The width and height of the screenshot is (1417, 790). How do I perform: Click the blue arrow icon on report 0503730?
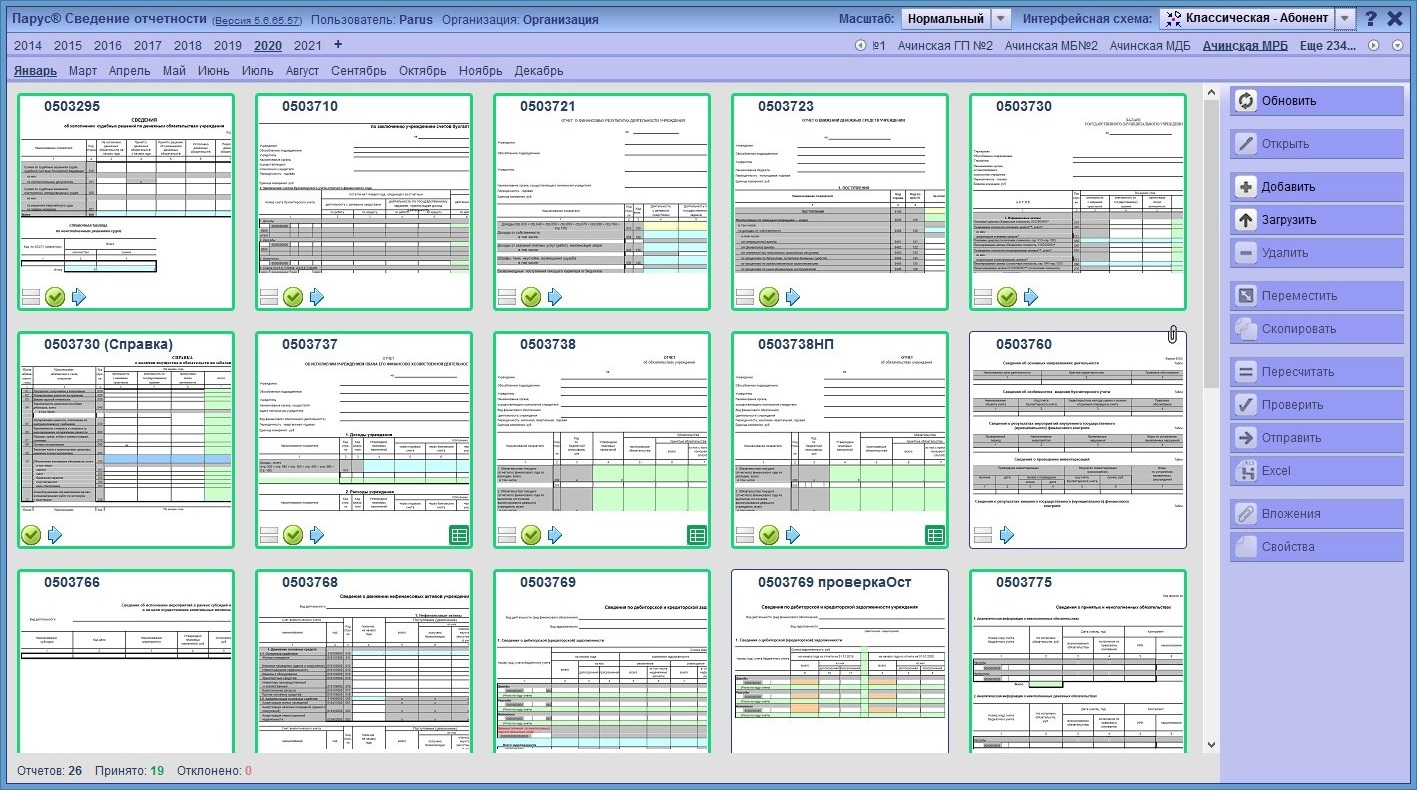(1031, 297)
